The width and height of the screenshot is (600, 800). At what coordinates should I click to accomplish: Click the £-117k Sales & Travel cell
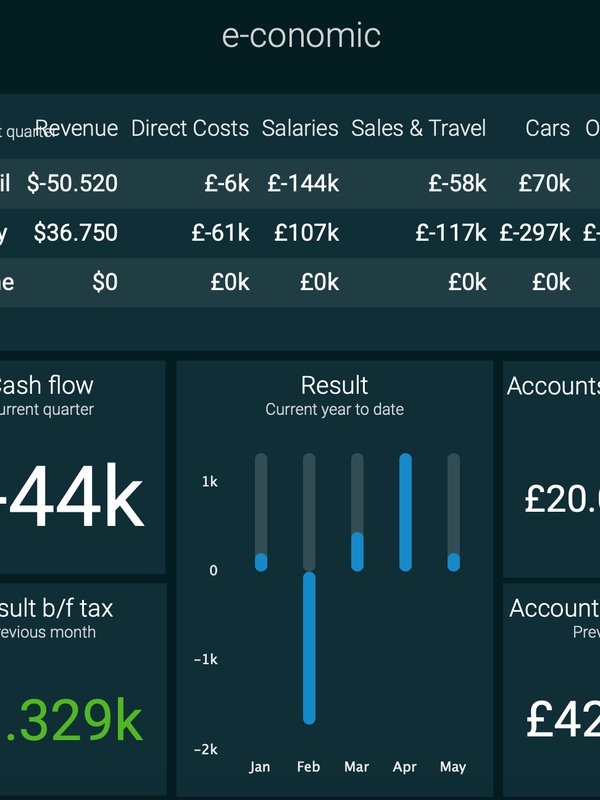coord(450,233)
